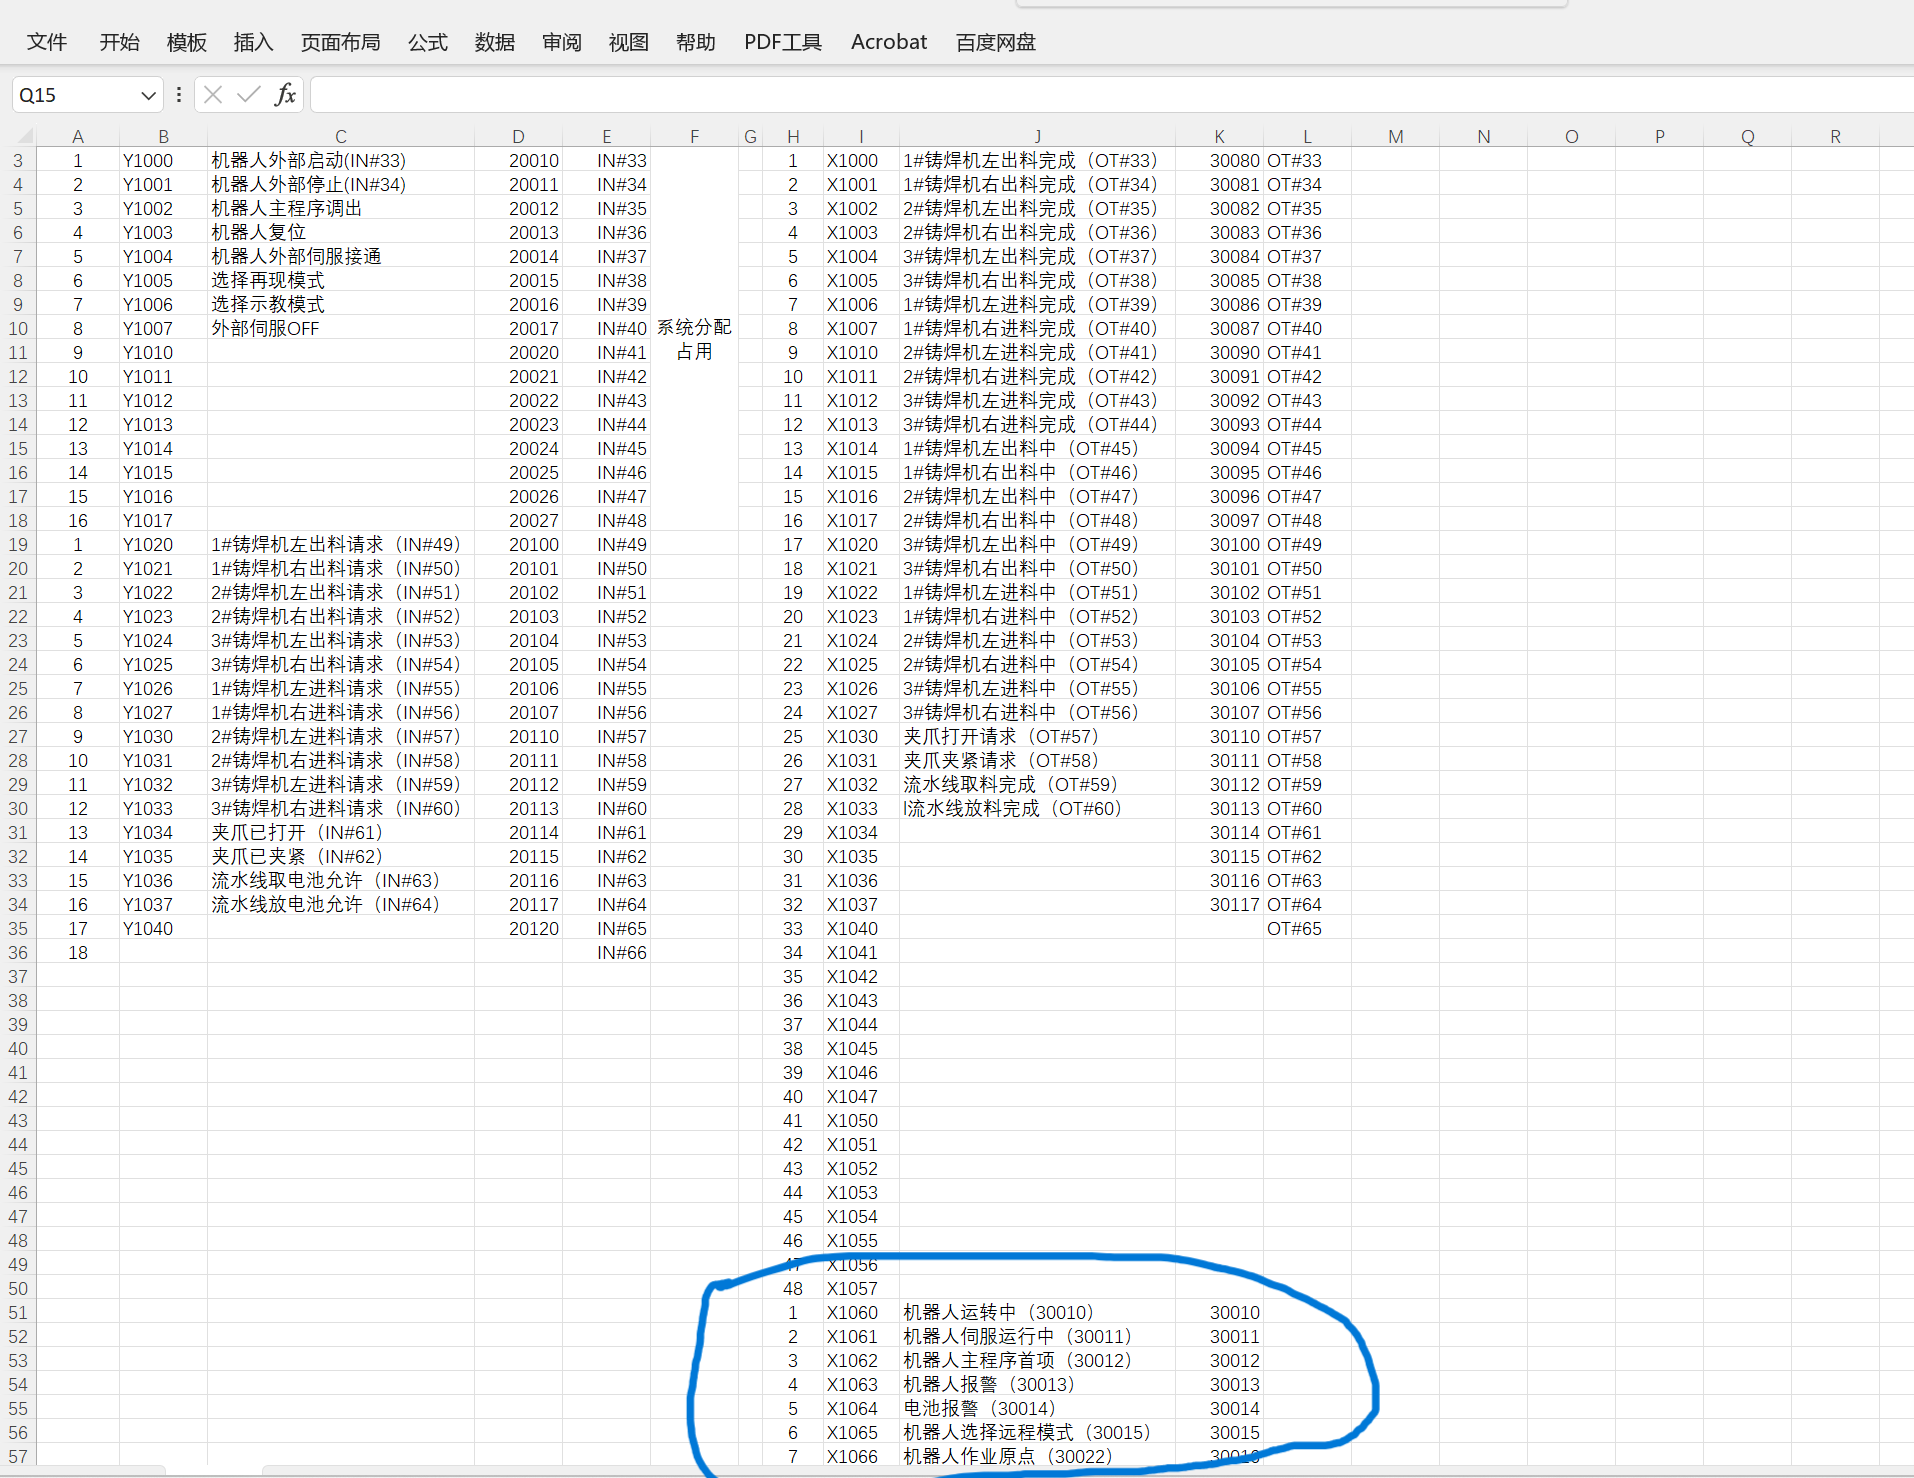
Task: Click the three-dot handle beside Name Box
Action: pos(179,95)
